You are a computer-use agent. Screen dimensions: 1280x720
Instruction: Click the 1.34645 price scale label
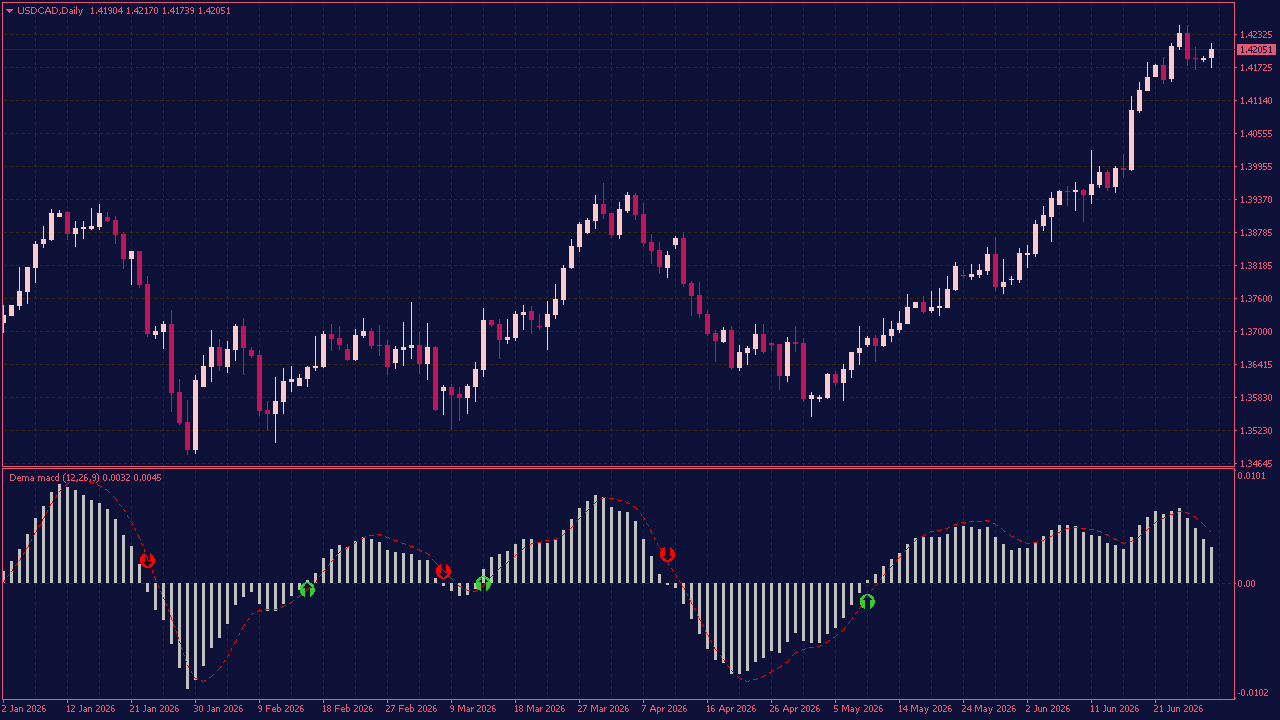1256,464
